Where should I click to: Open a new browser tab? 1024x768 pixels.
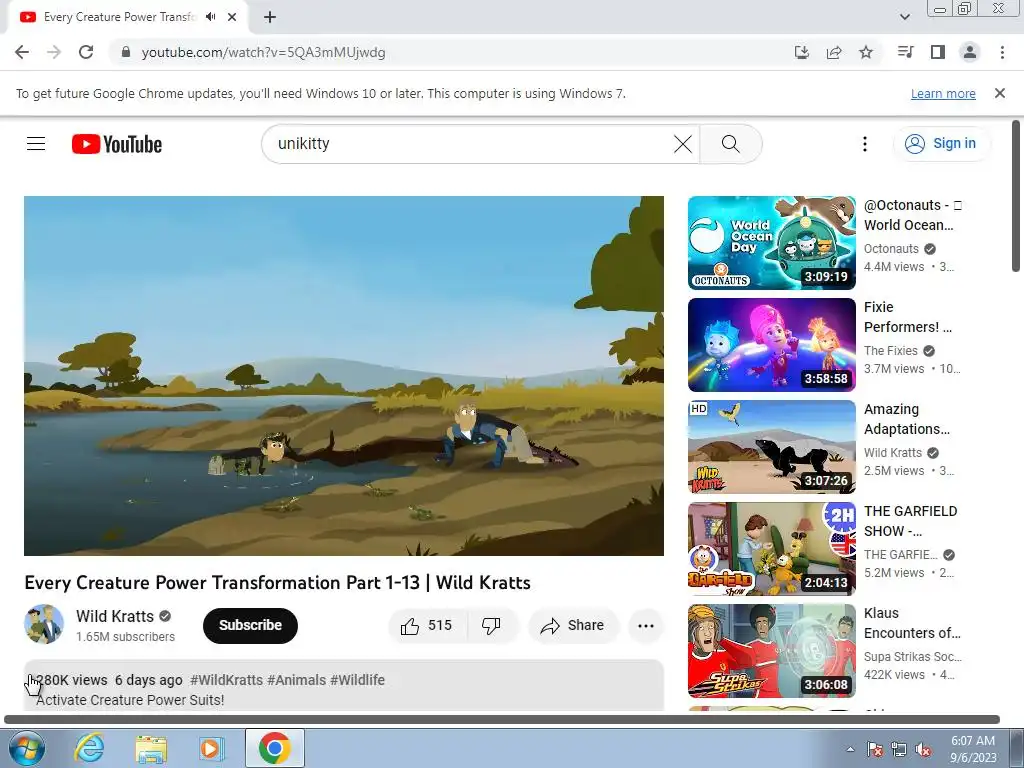[270, 18]
